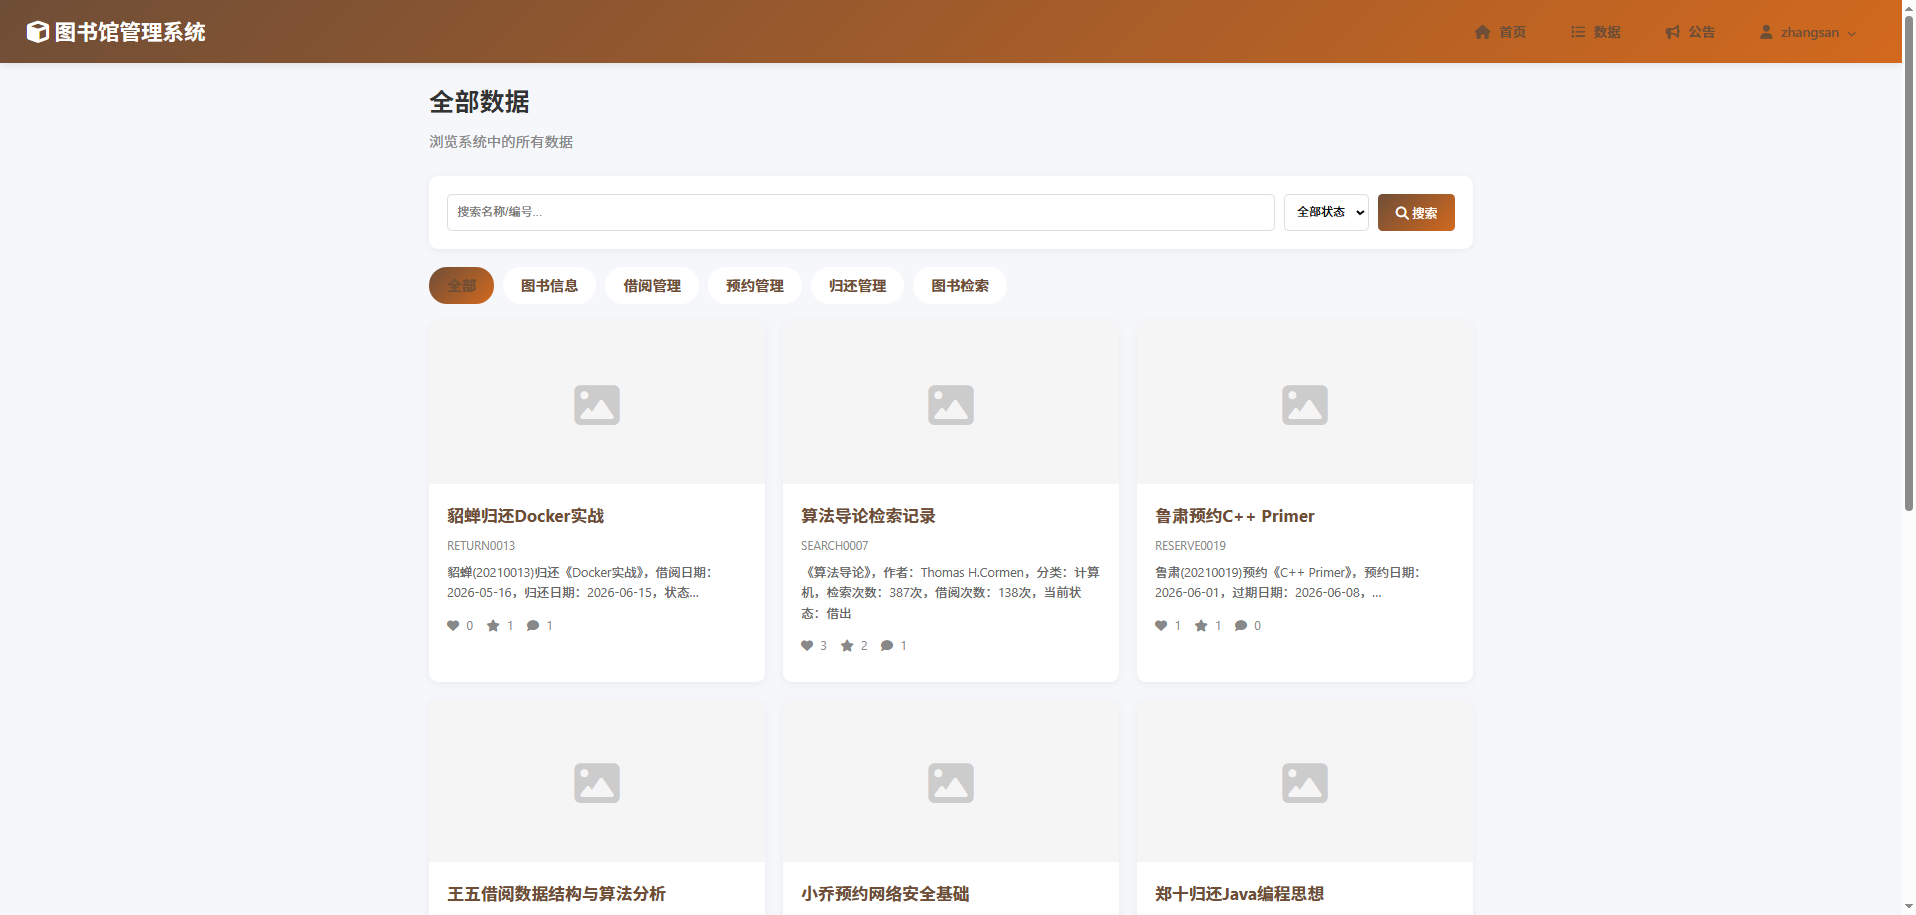Open comments icon on 貂蝉归还Docker实战 card
The height and width of the screenshot is (915, 1916).
pos(533,626)
